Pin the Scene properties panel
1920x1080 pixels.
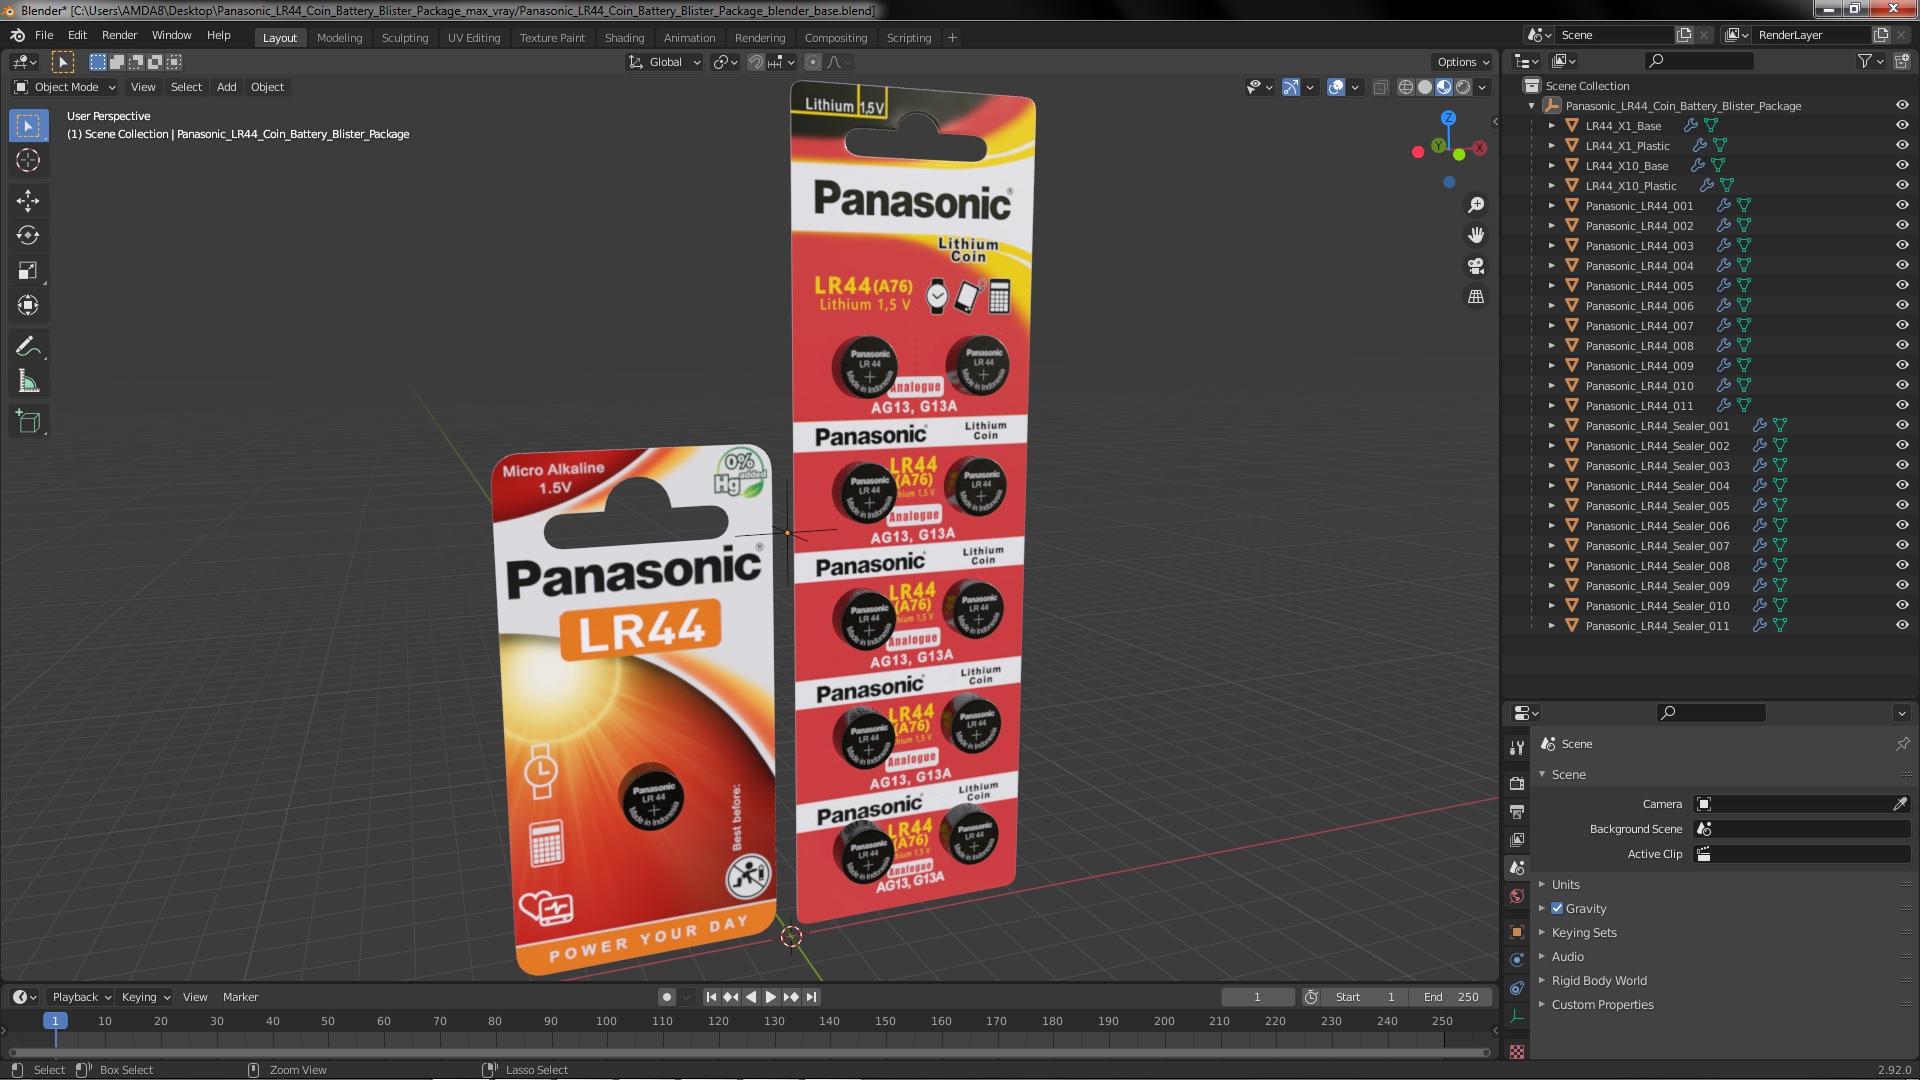(x=1902, y=744)
